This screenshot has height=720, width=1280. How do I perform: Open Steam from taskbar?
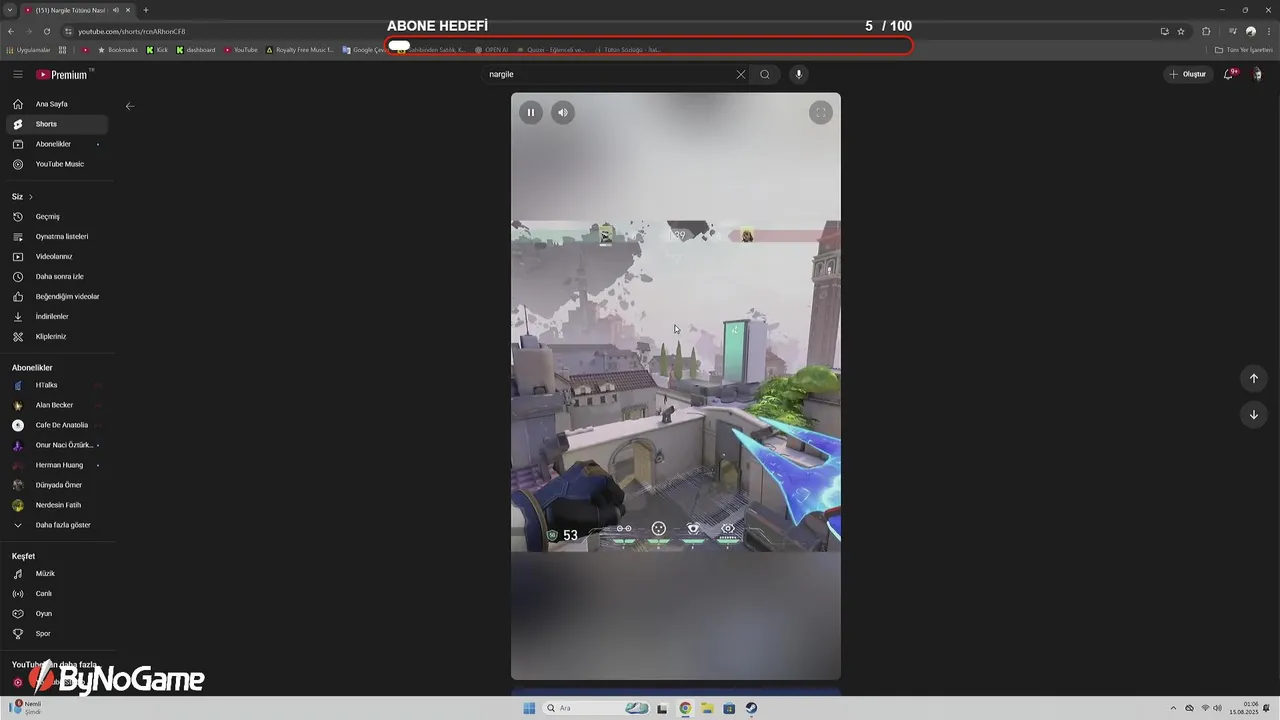pyautogui.click(x=751, y=708)
